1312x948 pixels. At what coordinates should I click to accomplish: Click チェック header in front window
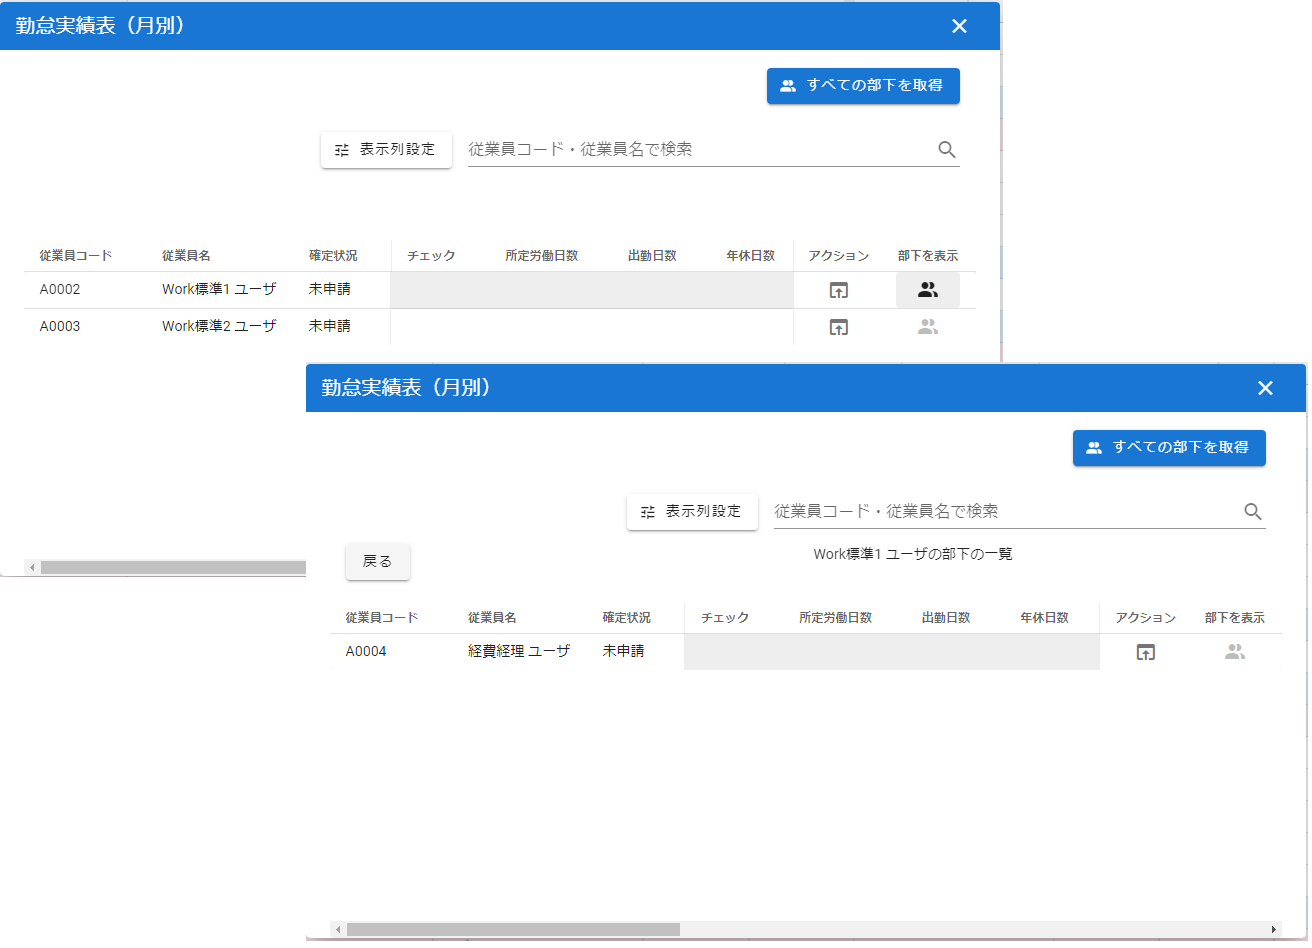click(x=725, y=618)
